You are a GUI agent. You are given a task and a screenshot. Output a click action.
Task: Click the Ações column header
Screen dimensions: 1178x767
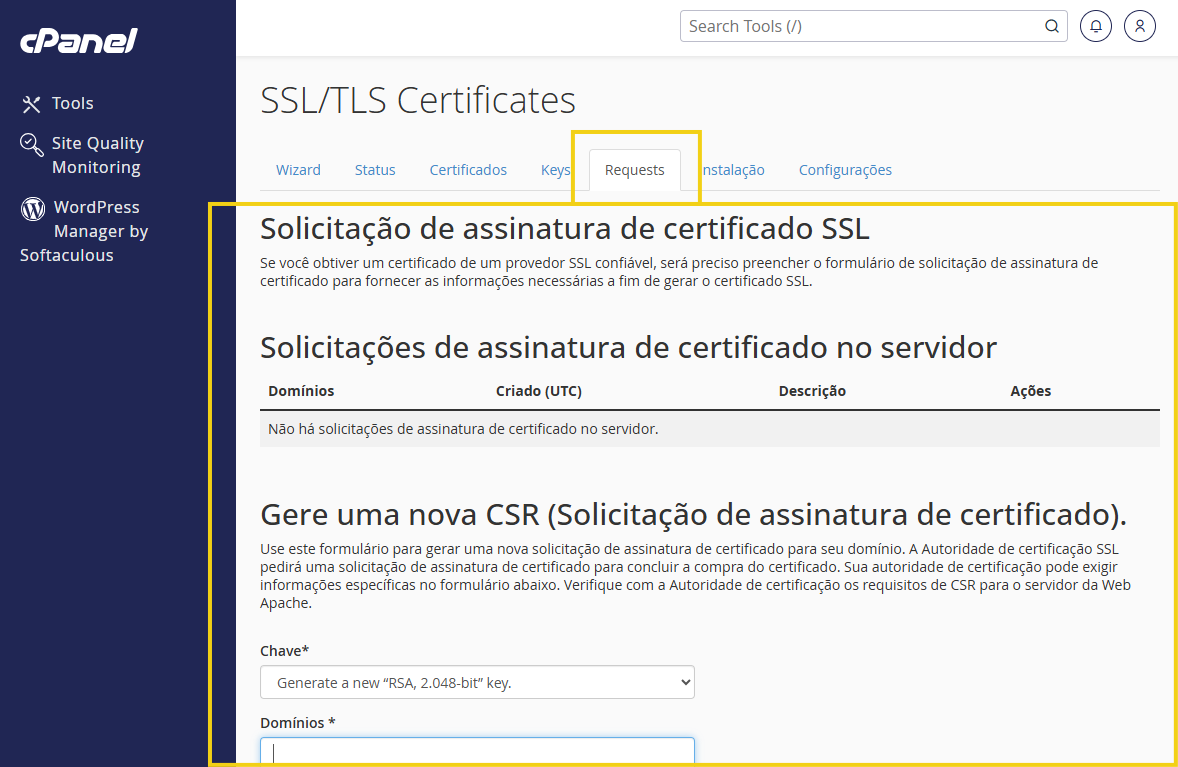(x=1031, y=391)
